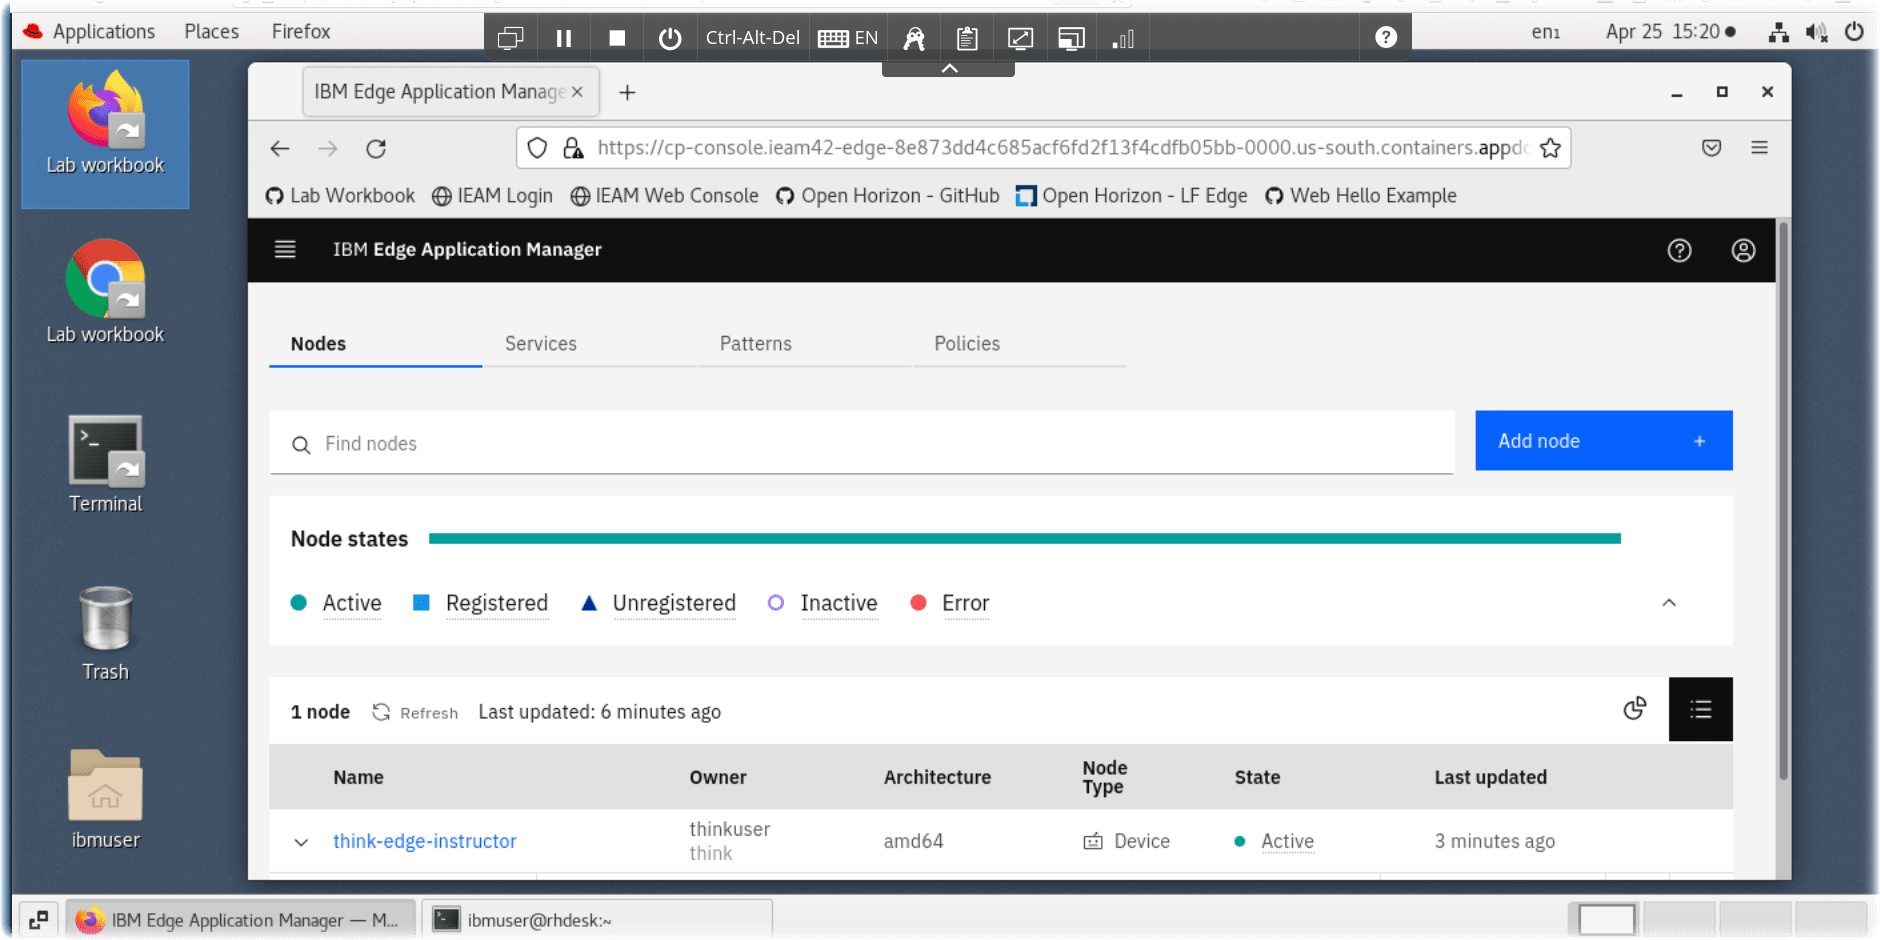
Task: Sort by the Name column header
Action: pos(358,777)
